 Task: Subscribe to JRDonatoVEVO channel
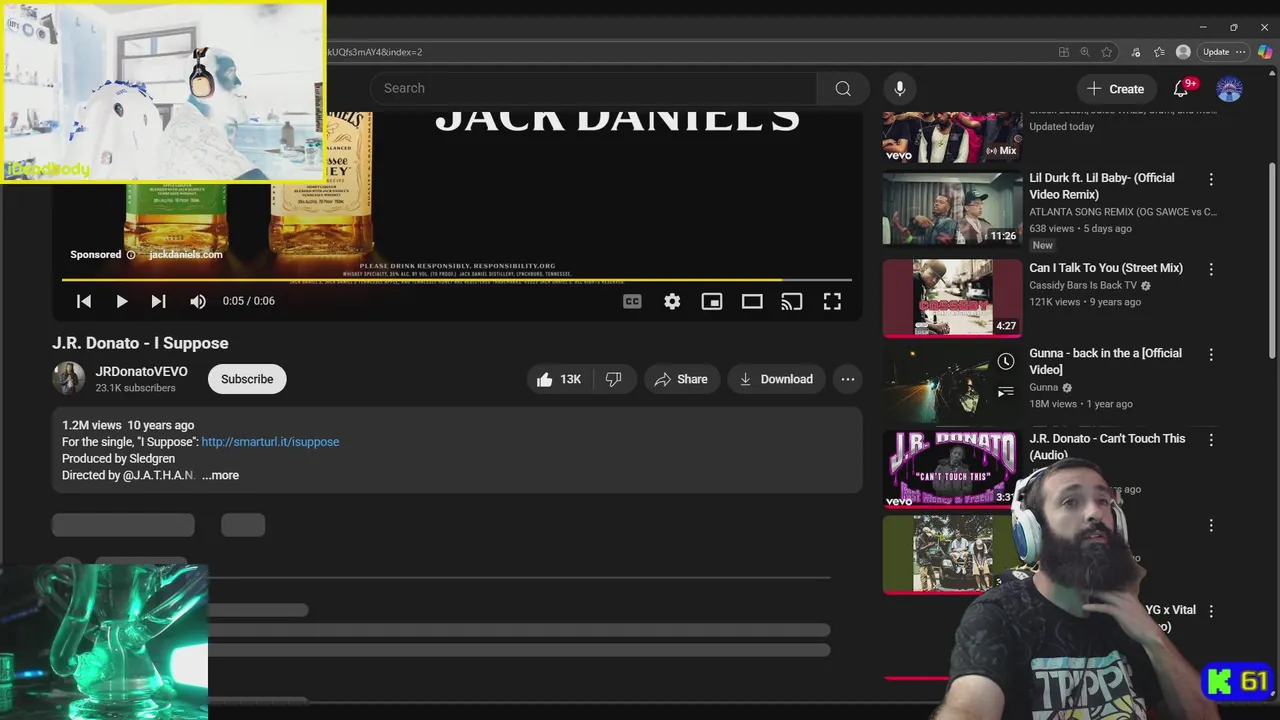click(247, 379)
